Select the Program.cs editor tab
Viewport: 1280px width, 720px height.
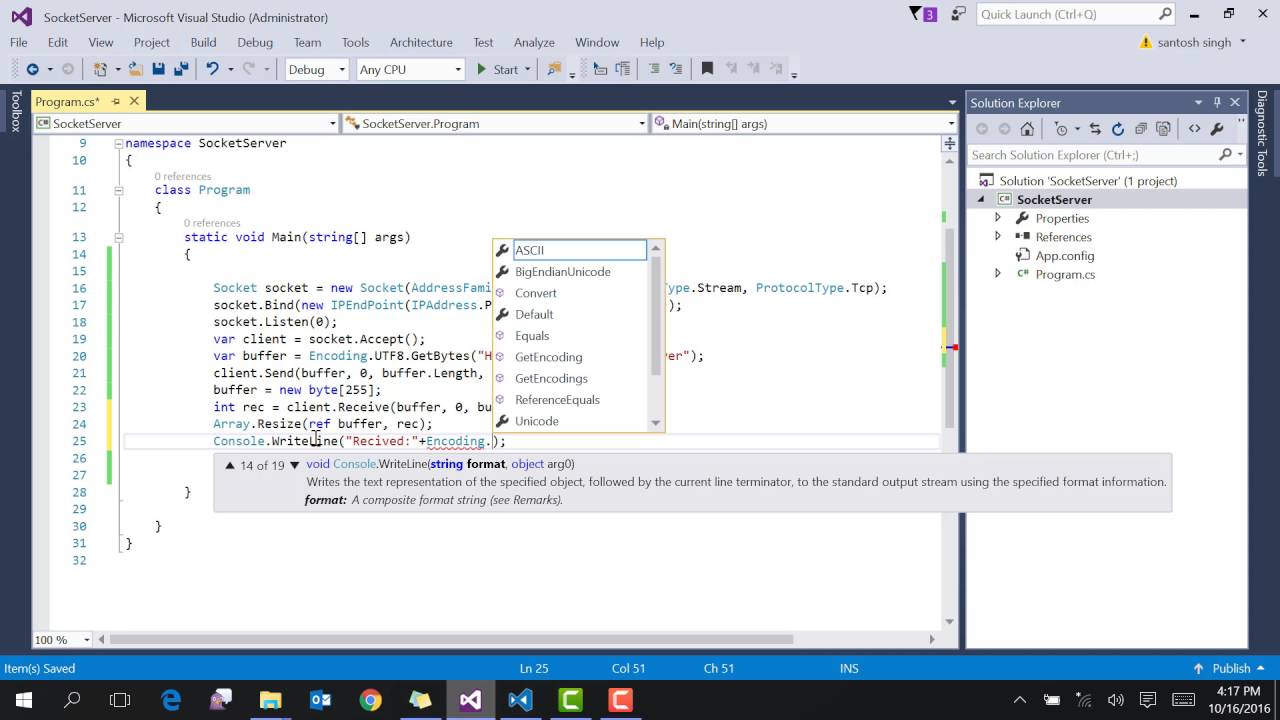point(68,101)
